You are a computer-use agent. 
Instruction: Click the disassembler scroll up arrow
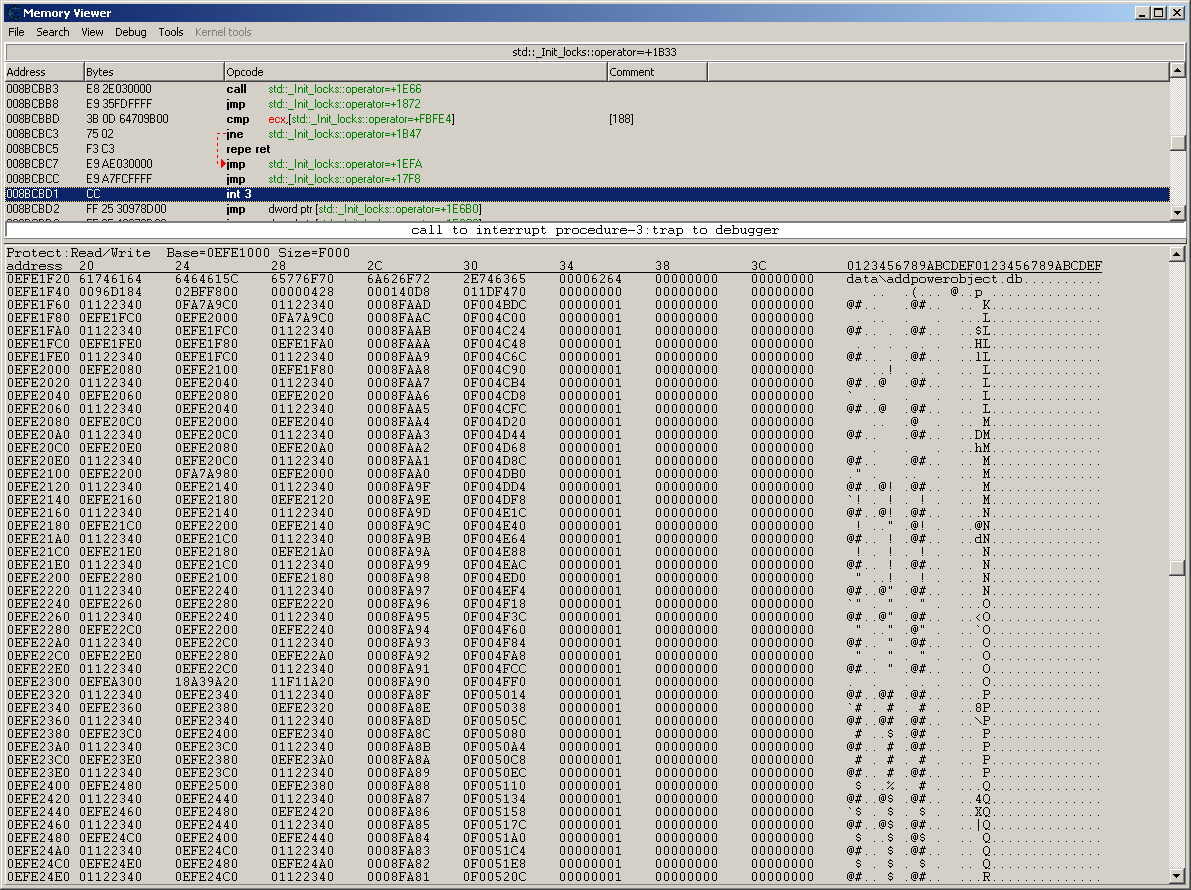click(1177, 71)
